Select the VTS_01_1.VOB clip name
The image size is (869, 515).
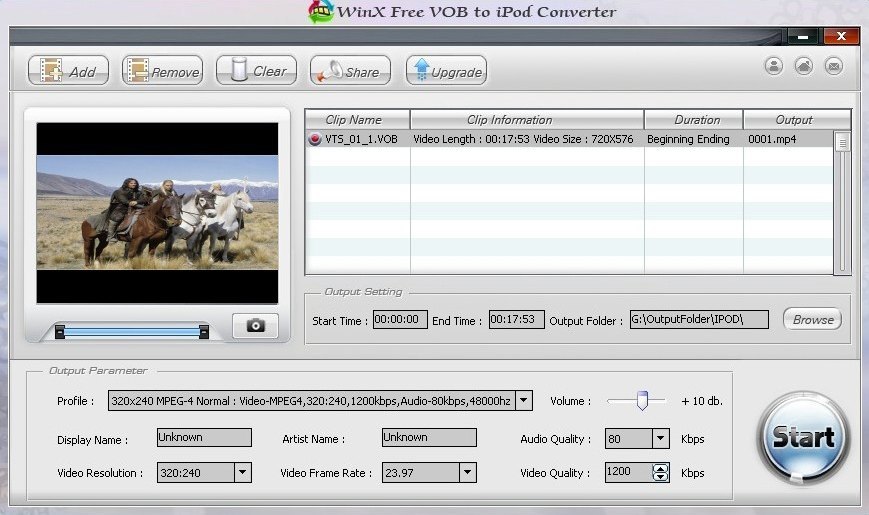[x=361, y=139]
